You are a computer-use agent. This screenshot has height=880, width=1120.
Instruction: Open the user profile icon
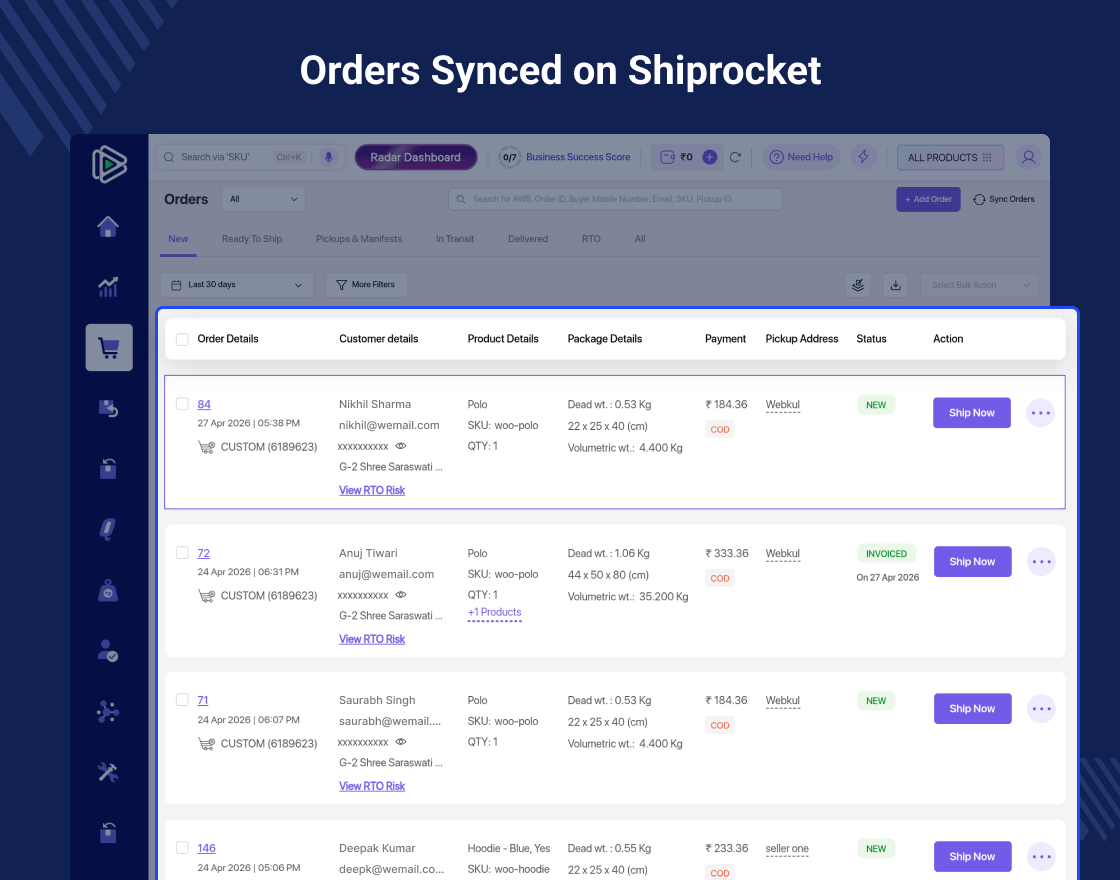(x=1029, y=157)
